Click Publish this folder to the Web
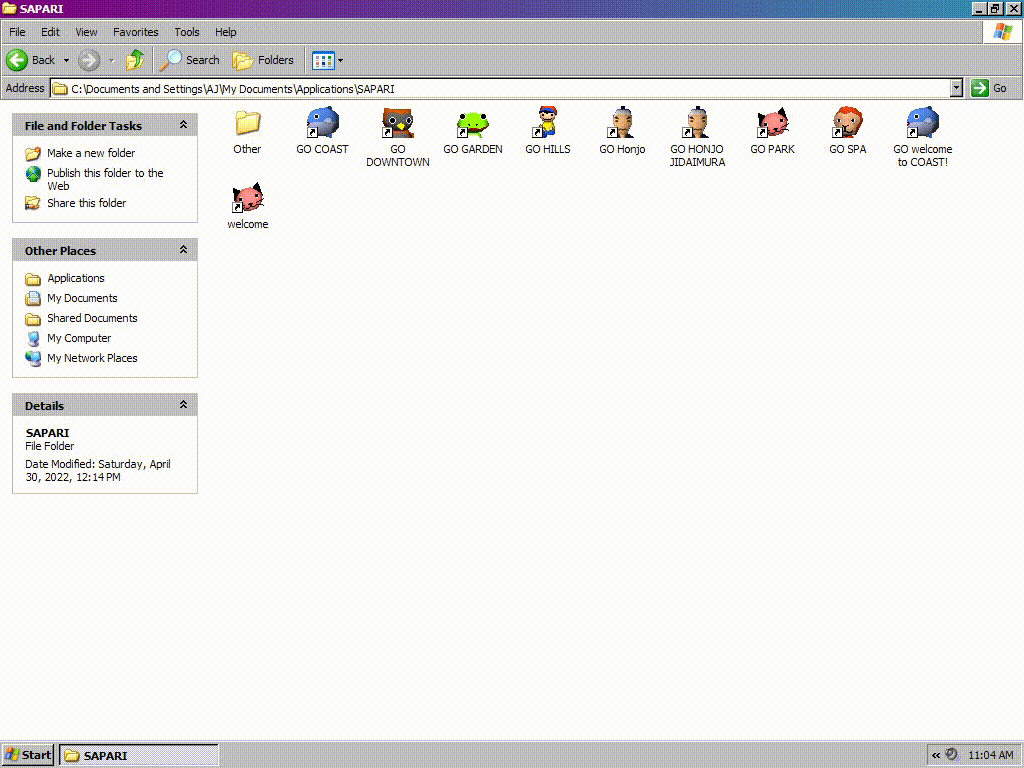The height and width of the screenshot is (768, 1024). 105,179
